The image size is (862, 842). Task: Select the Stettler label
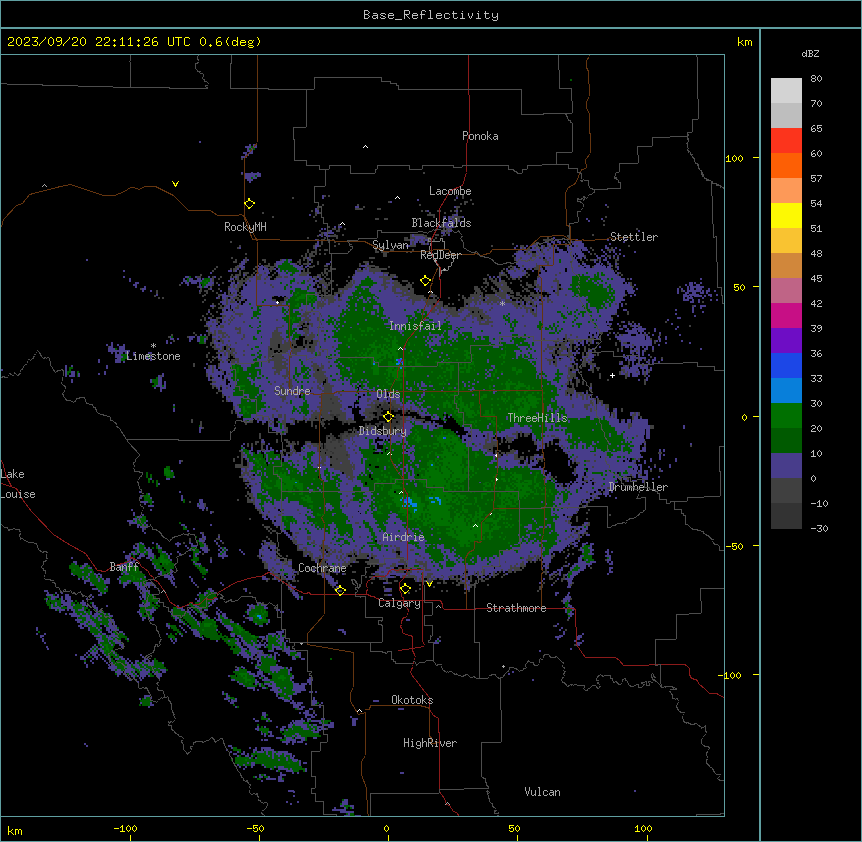[x=633, y=237]
